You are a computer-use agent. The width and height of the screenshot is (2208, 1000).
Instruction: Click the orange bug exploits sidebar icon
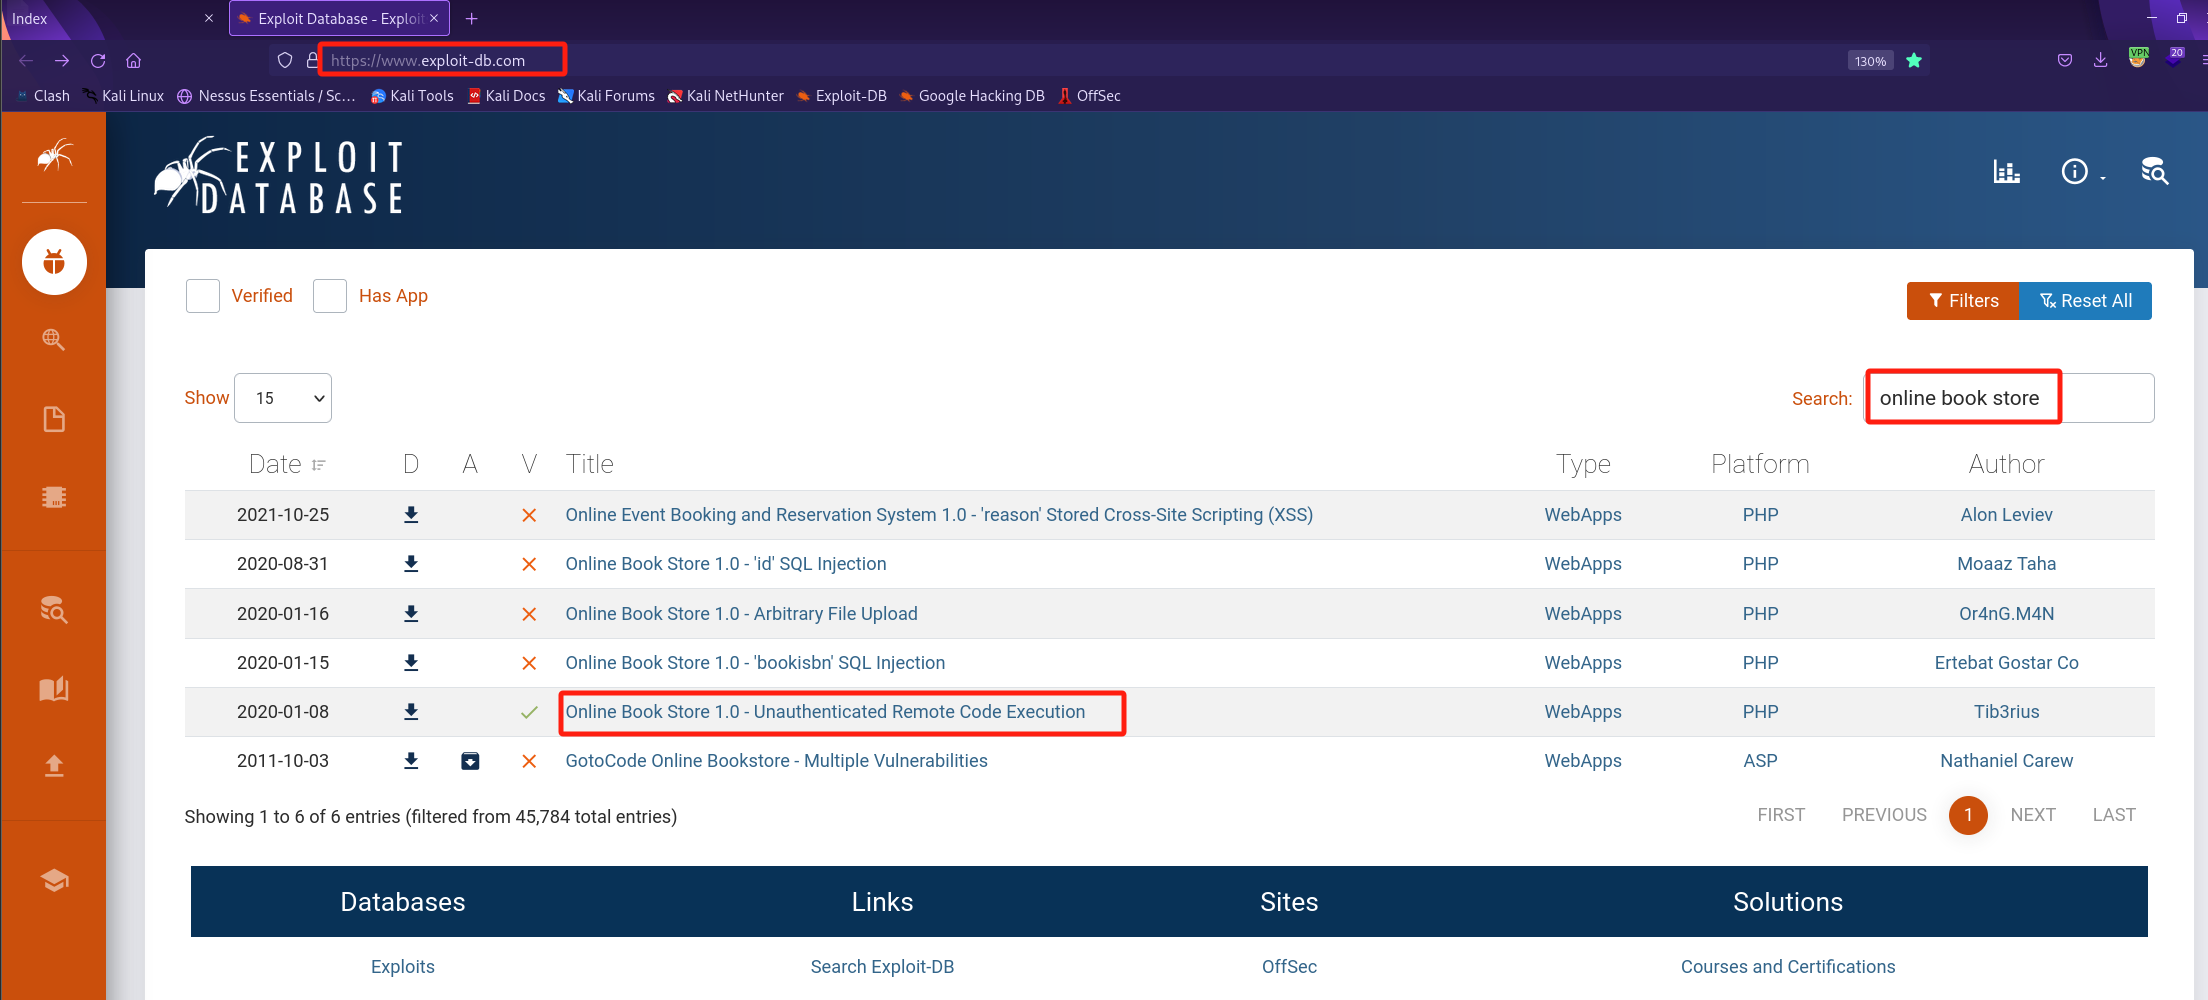click(54, 262)
